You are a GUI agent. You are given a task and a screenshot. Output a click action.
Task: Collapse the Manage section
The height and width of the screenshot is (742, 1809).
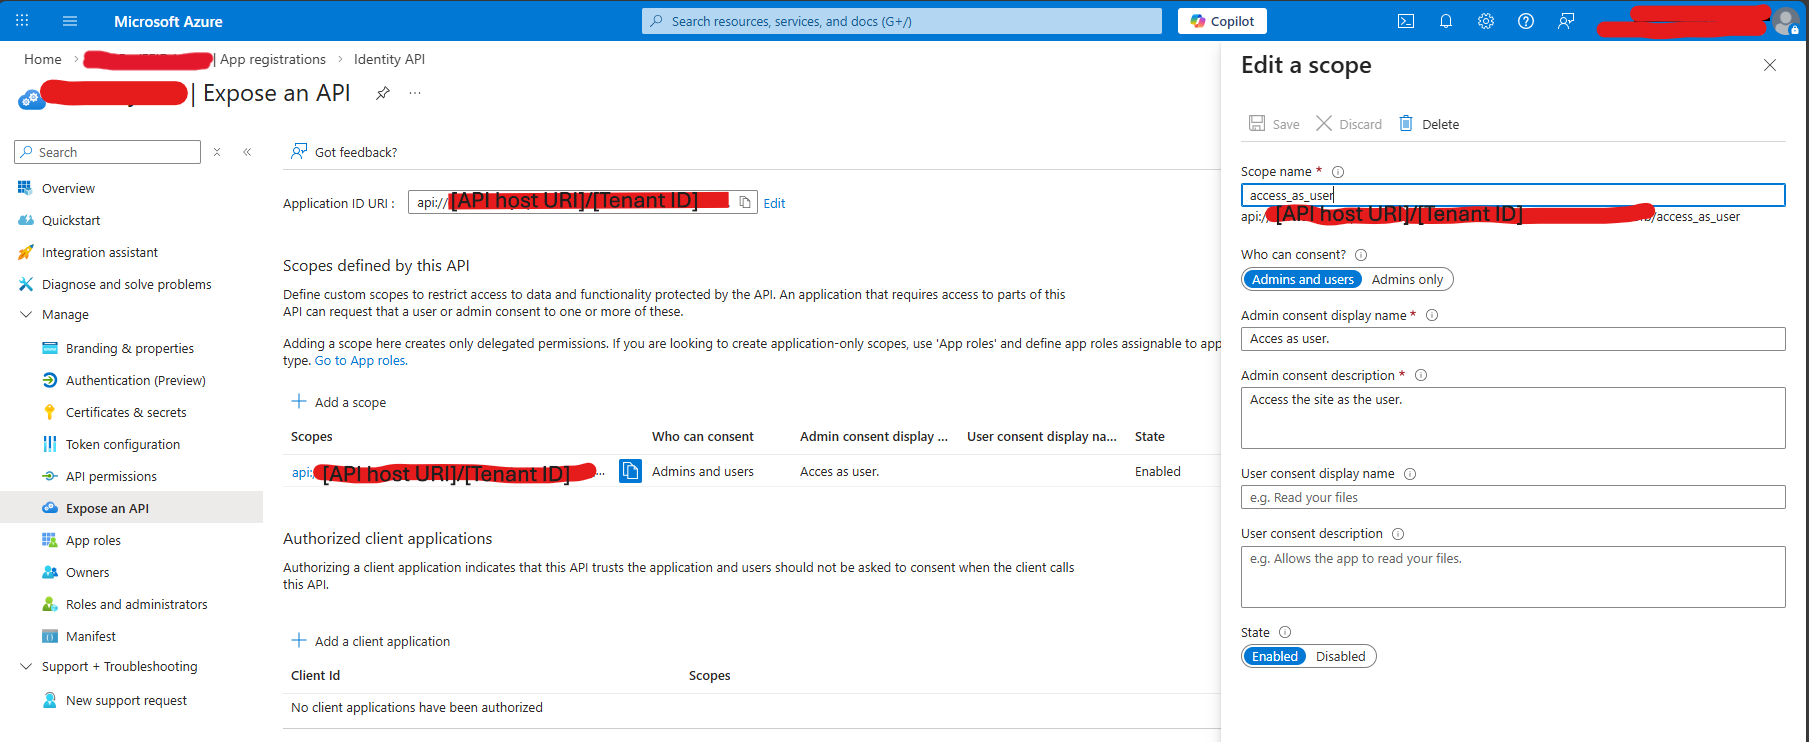point(26,314)
